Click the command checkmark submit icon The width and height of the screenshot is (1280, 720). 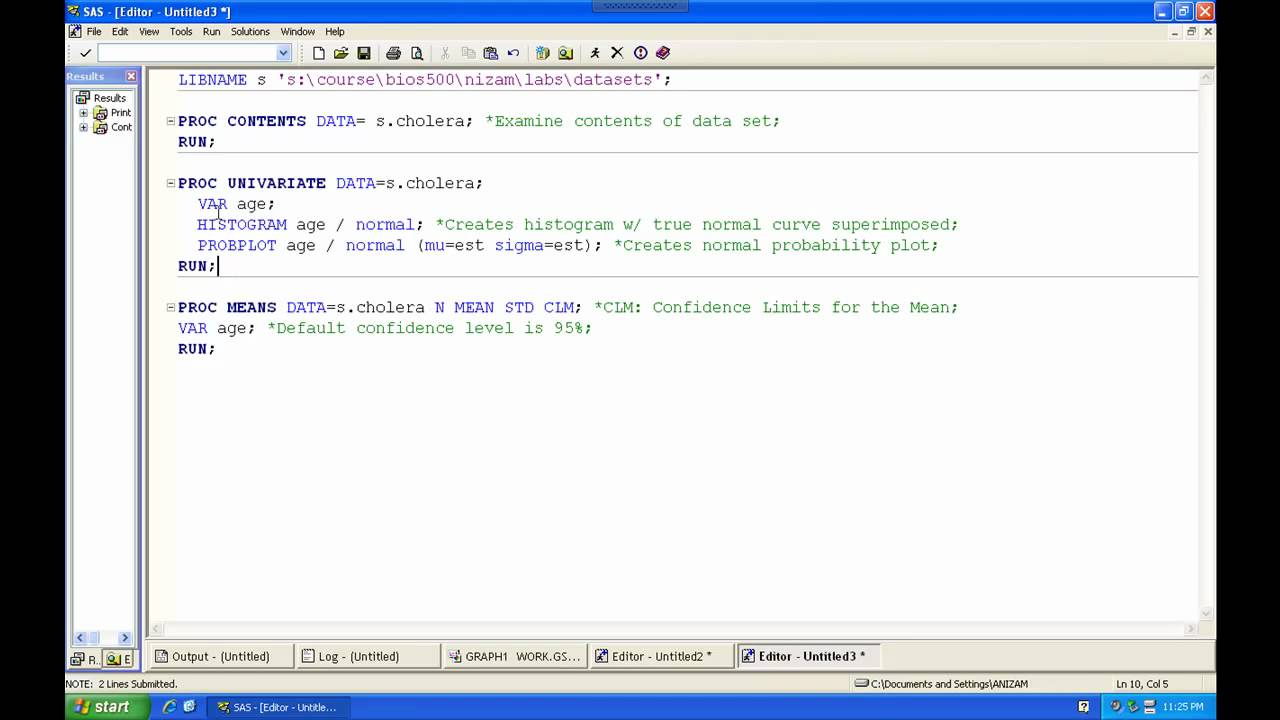[85, 53]
